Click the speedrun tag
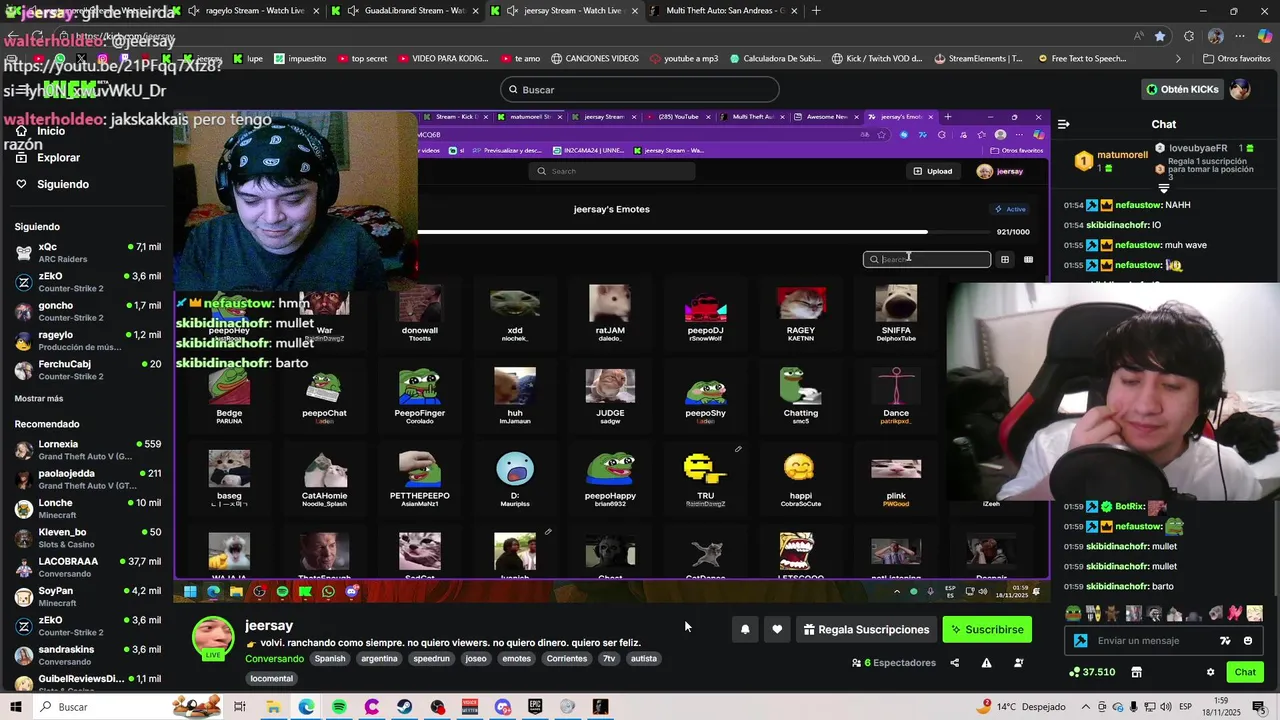This screenshot has width=1280, height=720. click(432, 659)
